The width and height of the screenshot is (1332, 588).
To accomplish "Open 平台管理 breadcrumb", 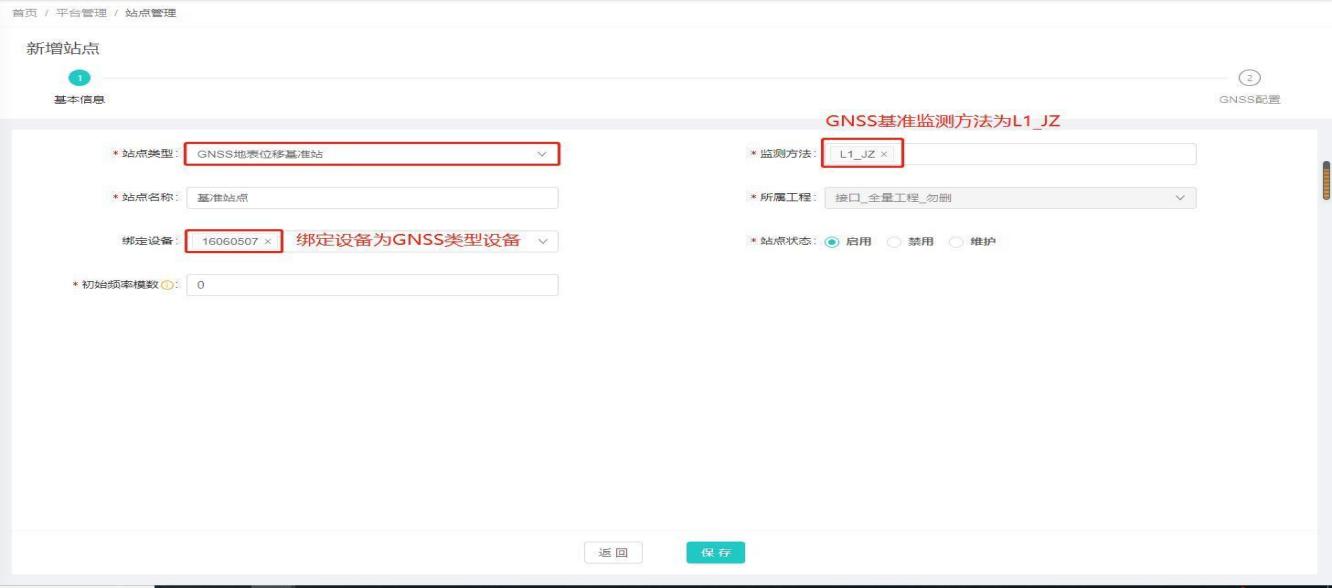I will coord(81,11).
